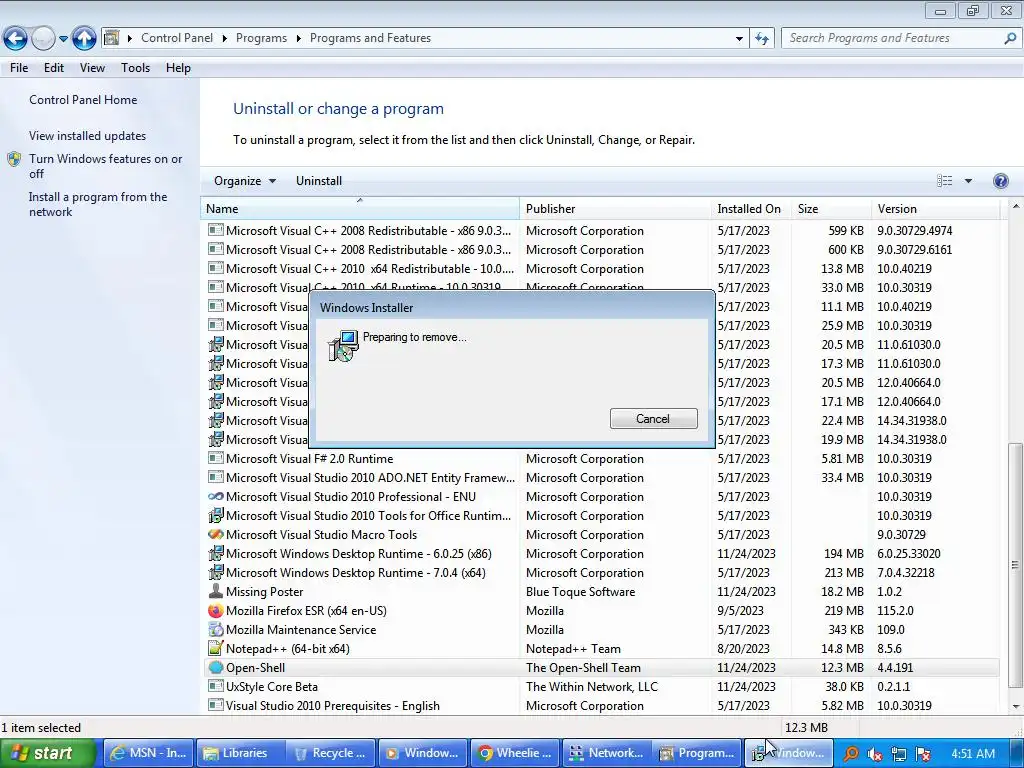Screen dimensions: 1024x768
Task: Open the start button
Action: pyautogui.click(x=48, y=753)
